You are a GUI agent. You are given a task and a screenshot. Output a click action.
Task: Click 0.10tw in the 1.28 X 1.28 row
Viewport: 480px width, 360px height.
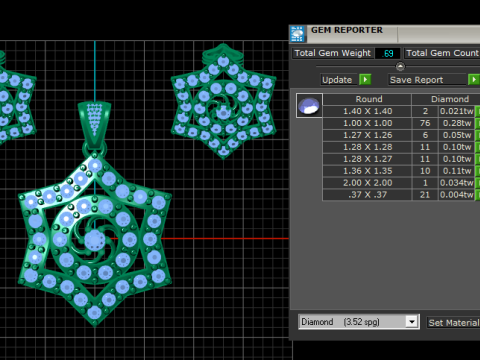pyautogui.click(x=456, y=147)
